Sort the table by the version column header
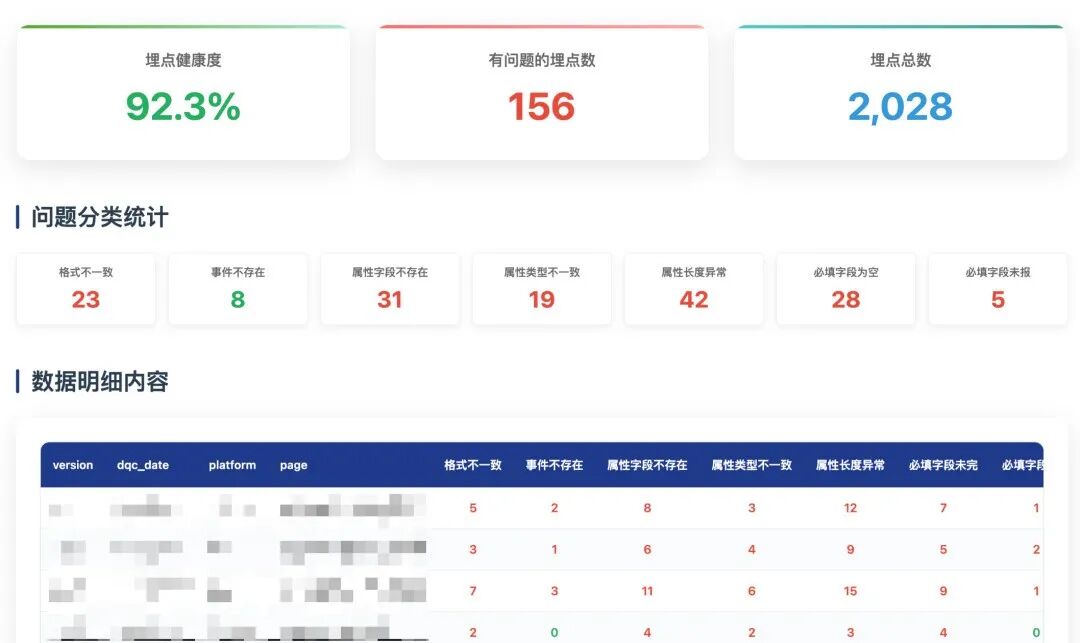 (72, 465)
